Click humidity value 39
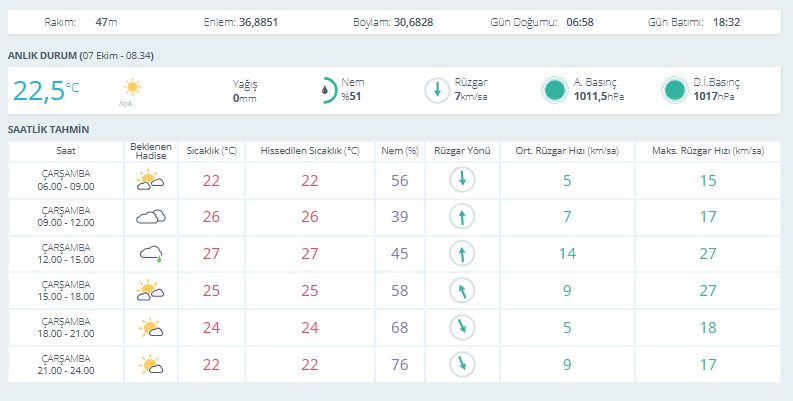Viewport: 793px width, 401px height. 400,217
